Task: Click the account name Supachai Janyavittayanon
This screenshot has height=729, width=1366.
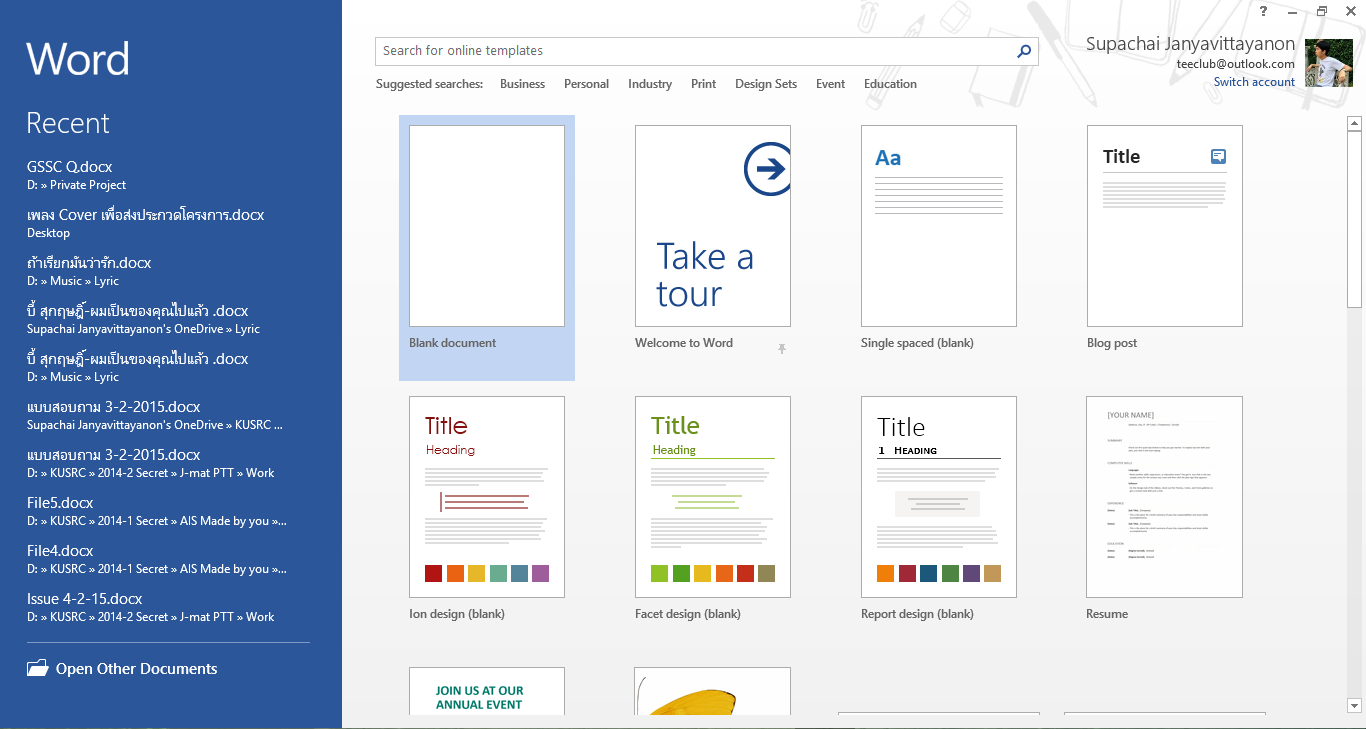Action: [1190, 44]
